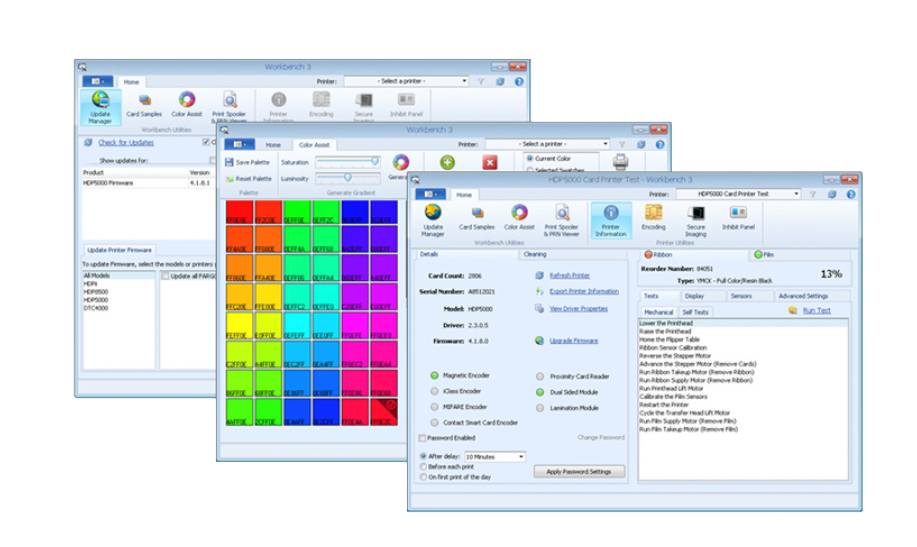This screenshot has height=547, width=917.
Task: Click the printer icon in Color Assist window
Action: 620,161
